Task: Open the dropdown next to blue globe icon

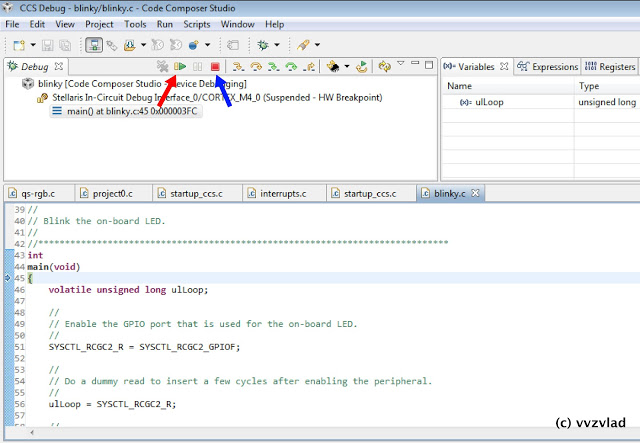Action: click(207, 45)
